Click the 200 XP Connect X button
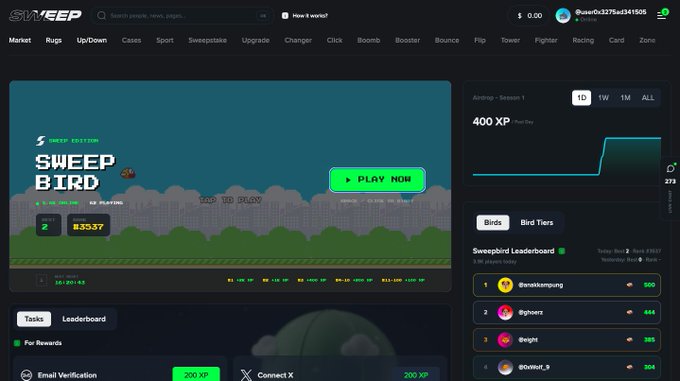 416,375
